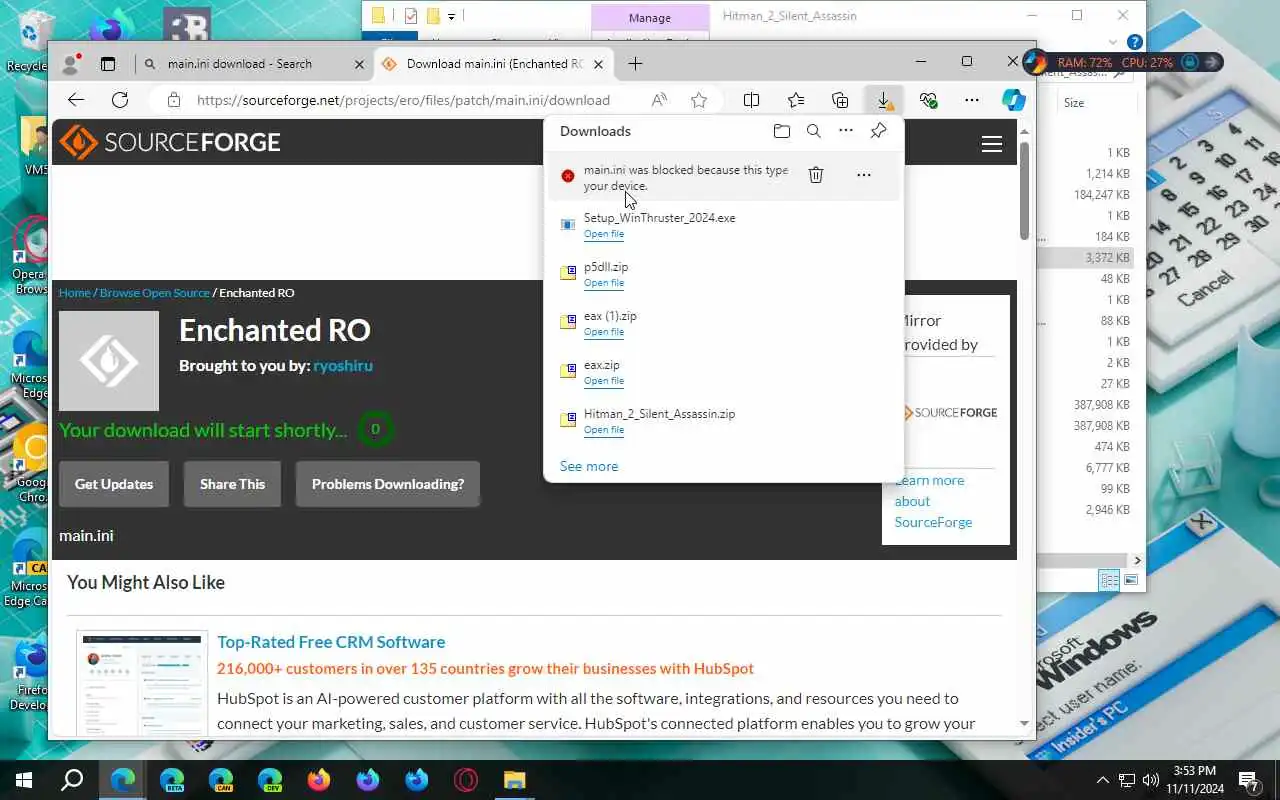This screenshot has height=800, width=1280.
Task: Add page to favorites with star icon
Action: click(x=699, y=100)
